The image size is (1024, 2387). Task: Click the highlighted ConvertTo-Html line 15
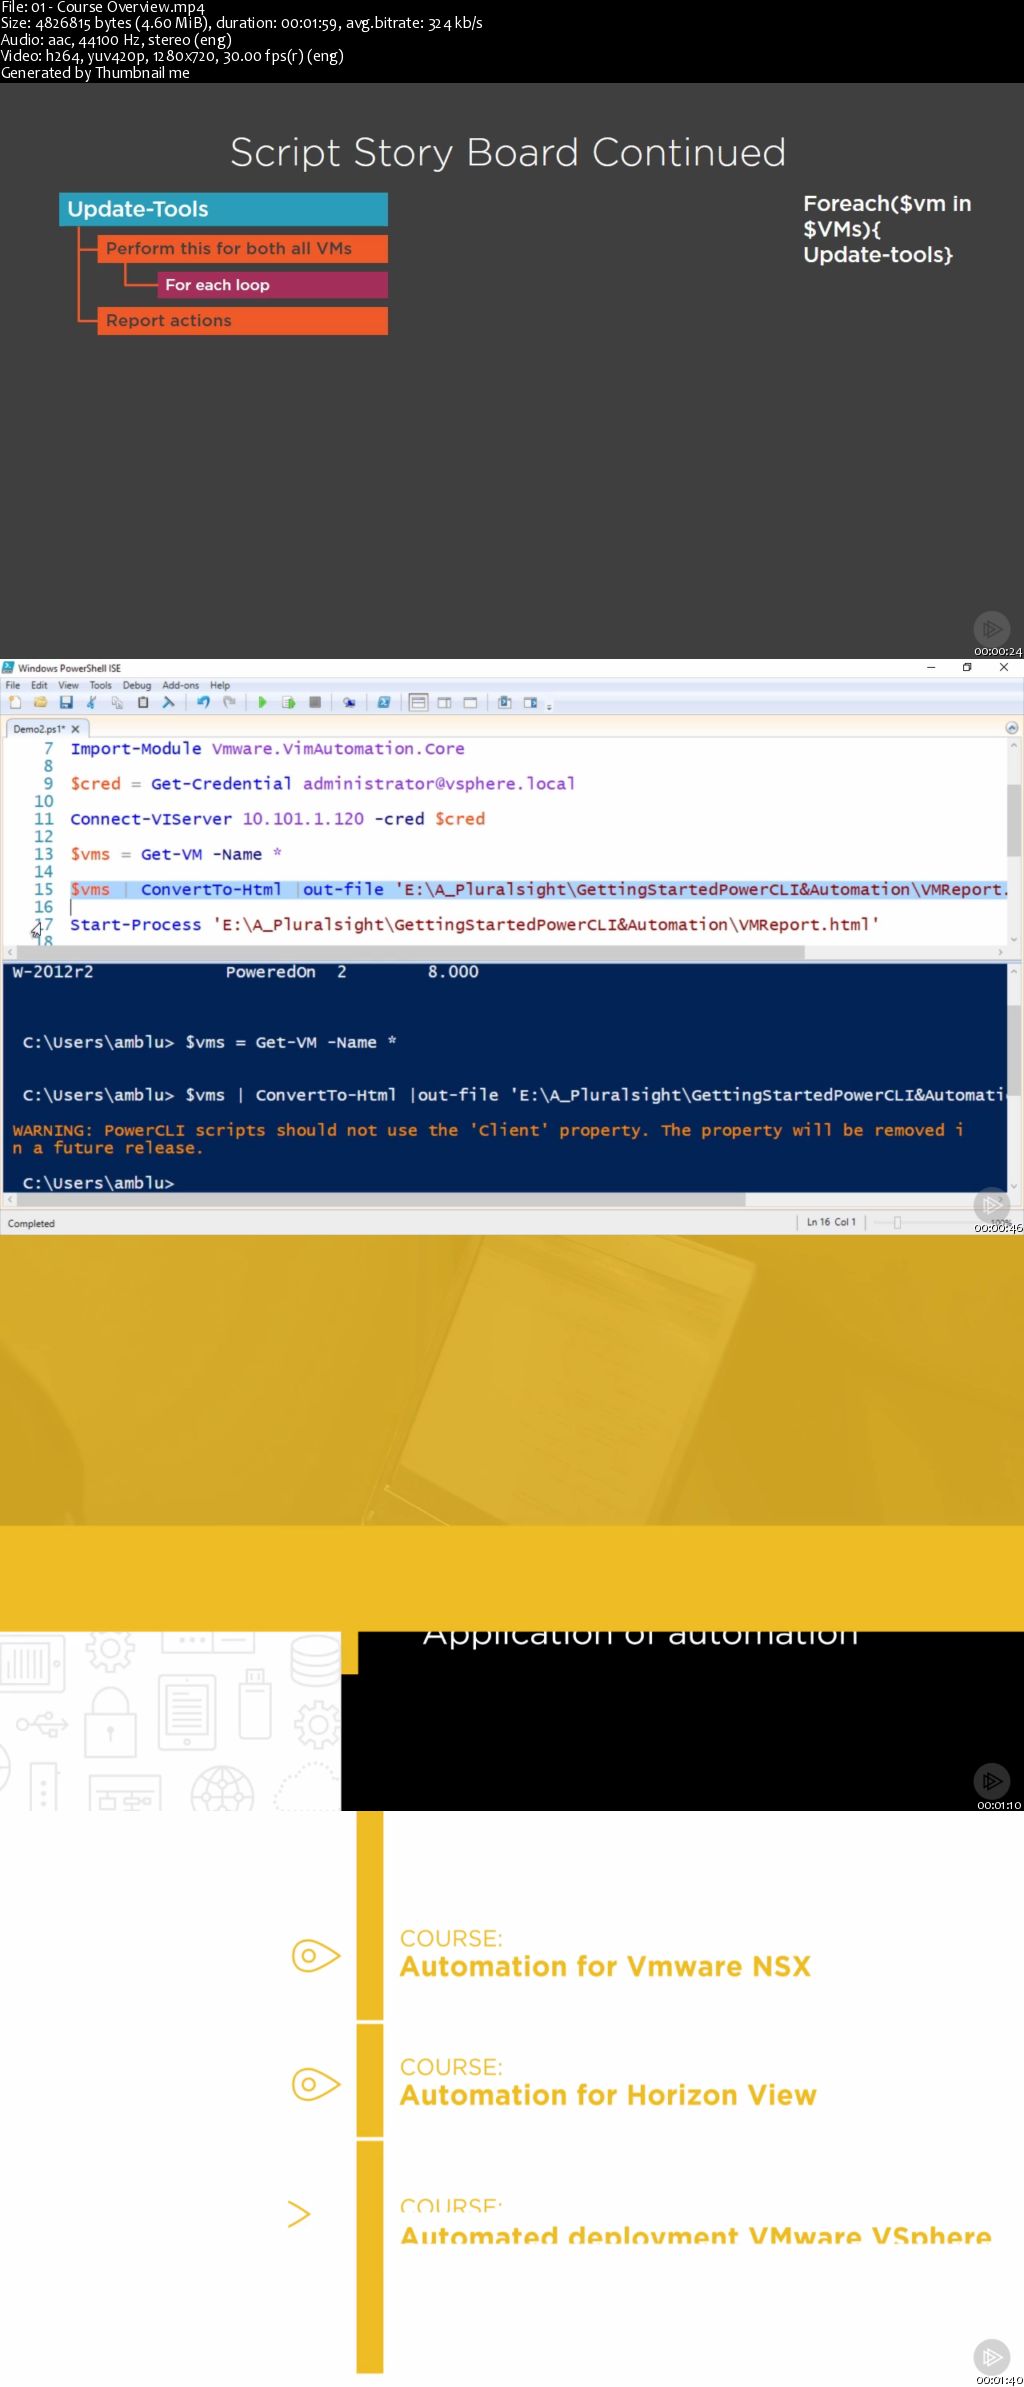[x=538, y=889]
